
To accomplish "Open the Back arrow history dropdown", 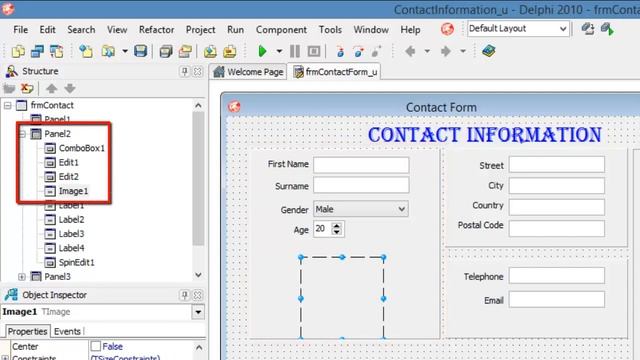I will click(427, 51).
